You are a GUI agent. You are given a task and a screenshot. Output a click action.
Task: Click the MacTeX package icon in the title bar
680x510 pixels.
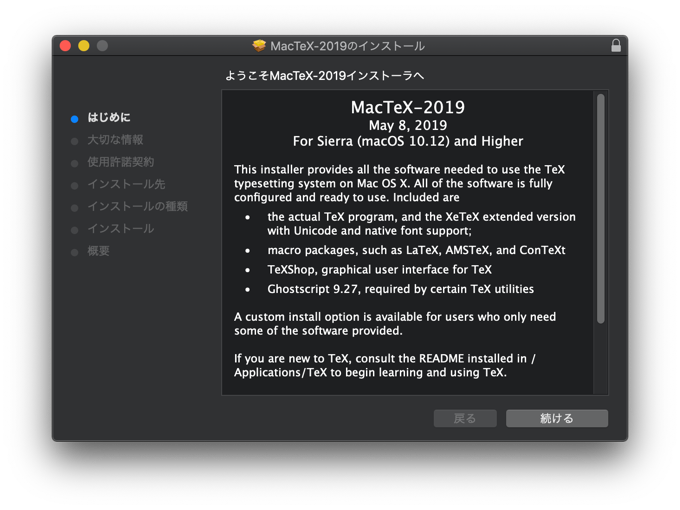(259, 46)
